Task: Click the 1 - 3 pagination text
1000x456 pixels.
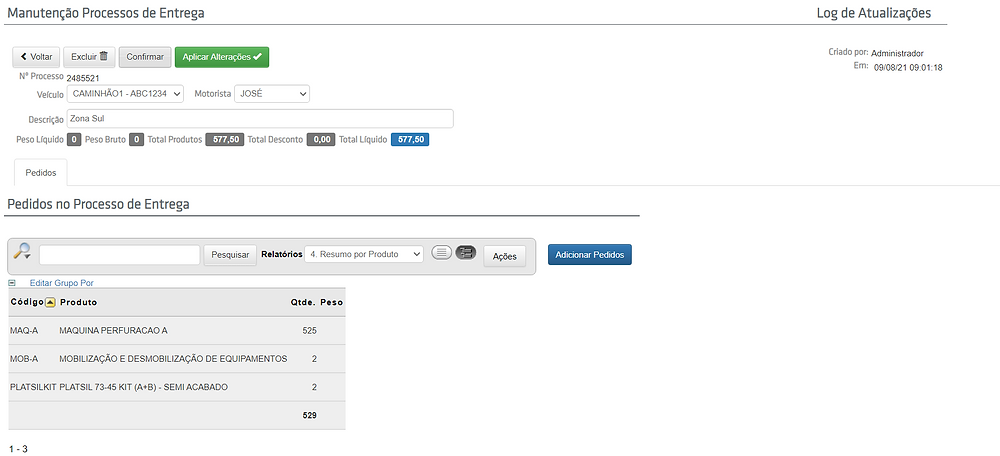Action: 18,449
